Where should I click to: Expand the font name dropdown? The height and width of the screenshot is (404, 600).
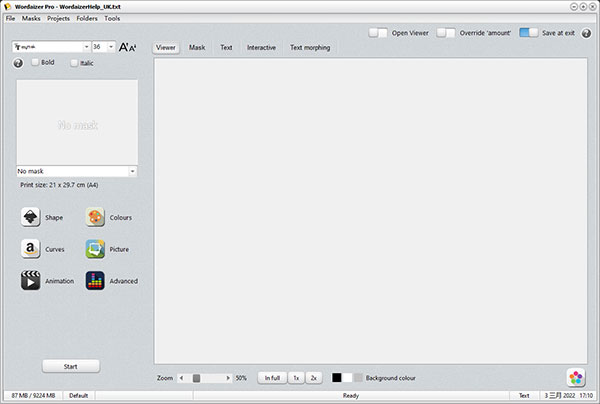[85, 47]
